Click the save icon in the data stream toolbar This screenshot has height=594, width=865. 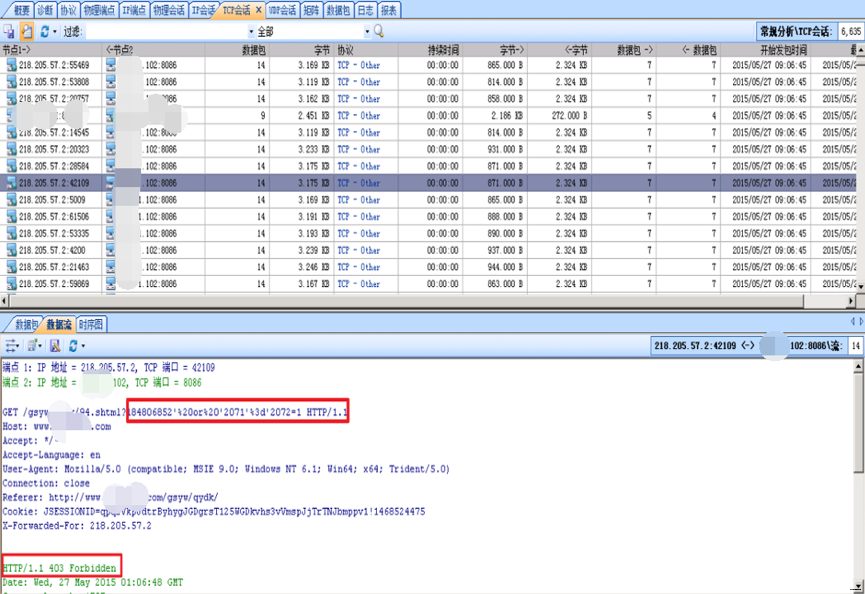coord(55,345)
